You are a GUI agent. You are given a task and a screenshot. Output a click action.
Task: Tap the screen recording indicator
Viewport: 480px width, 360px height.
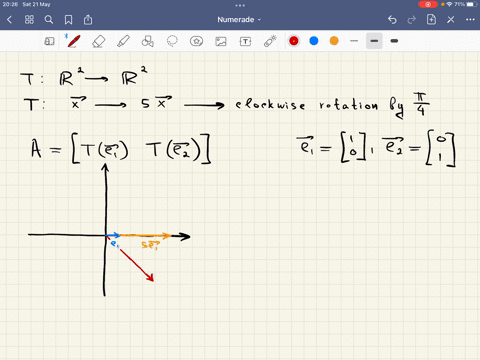tap(428, 4)
